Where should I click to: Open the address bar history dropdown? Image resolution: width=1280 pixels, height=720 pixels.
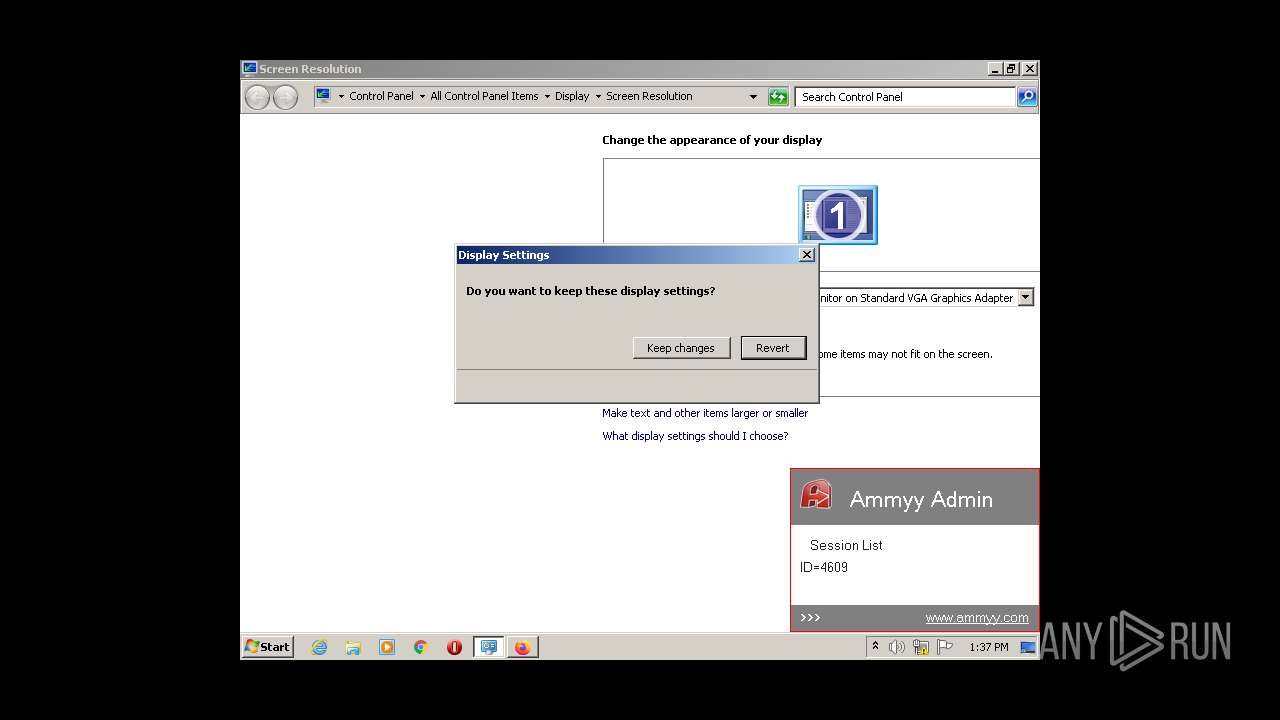click(753, 97)
